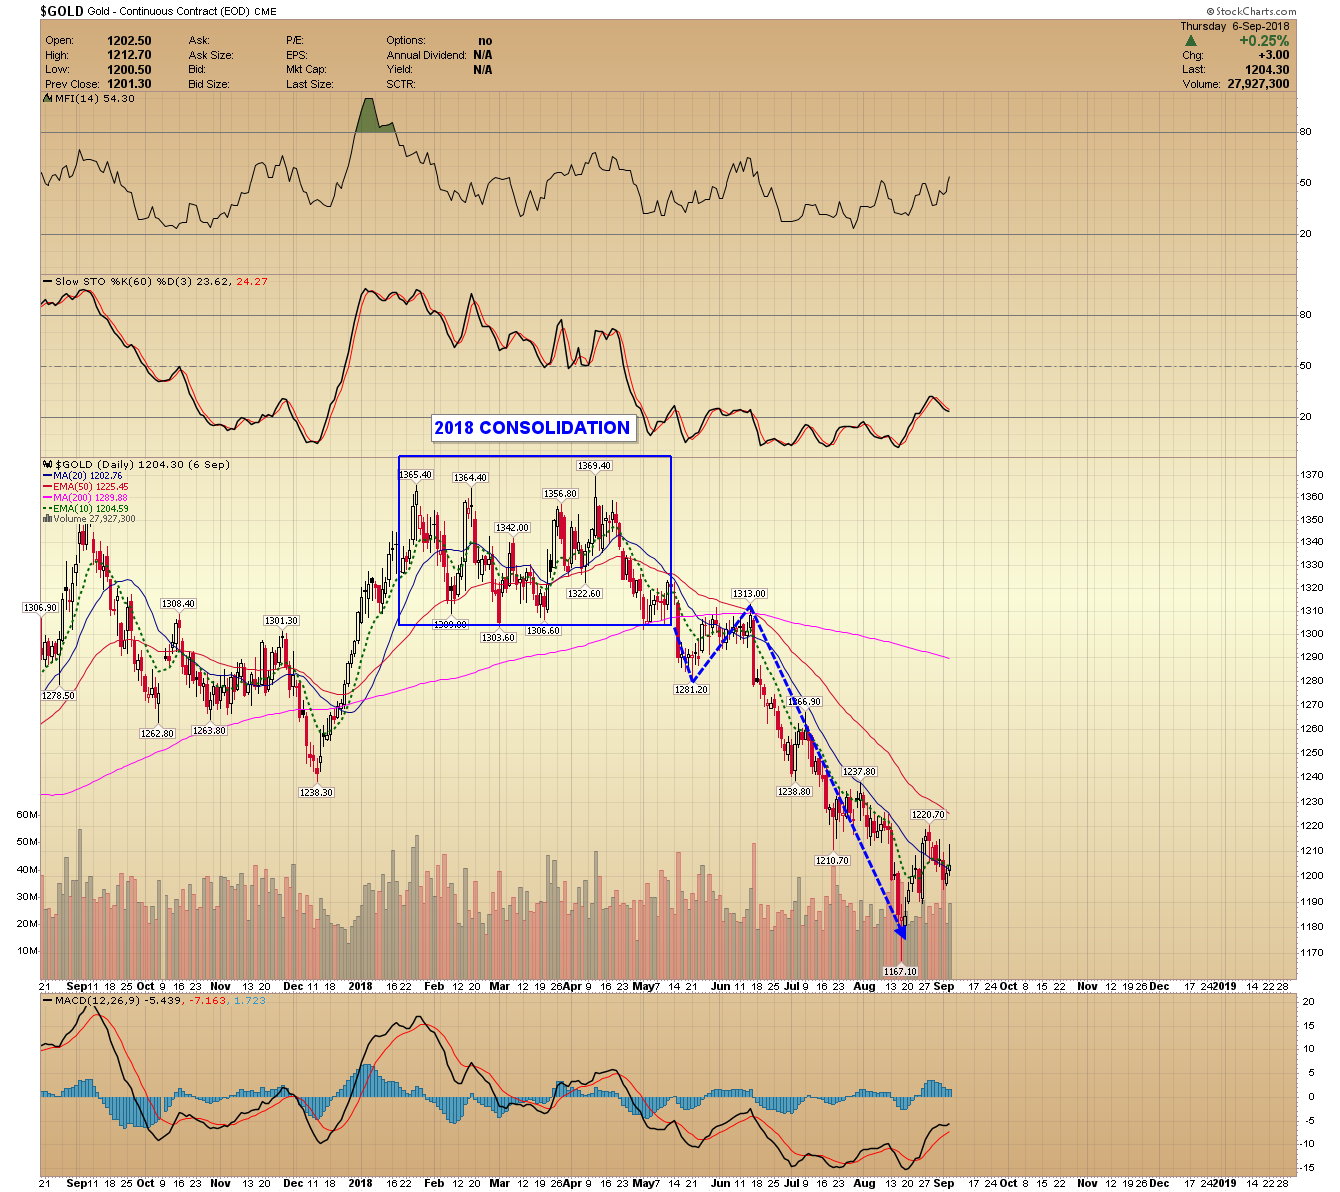
Task: Click the 1266.90 price label
Action: pos(804,702)
